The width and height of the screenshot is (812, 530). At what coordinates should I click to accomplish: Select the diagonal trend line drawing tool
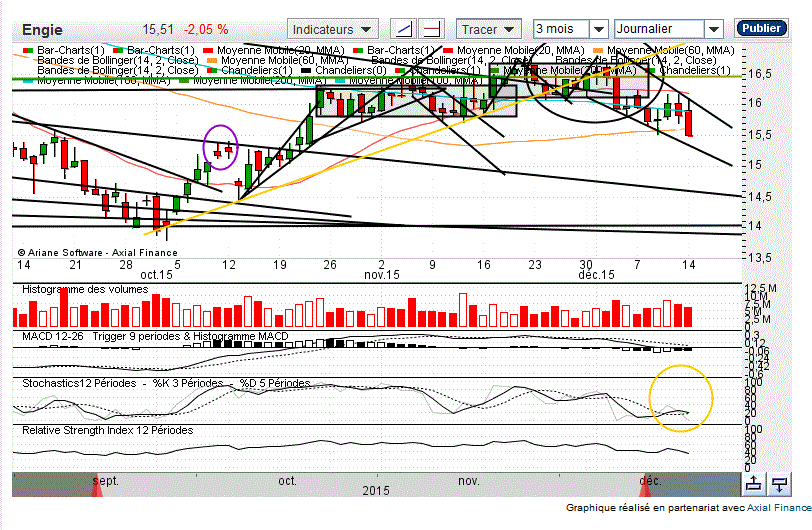click(x=403, y=29)
